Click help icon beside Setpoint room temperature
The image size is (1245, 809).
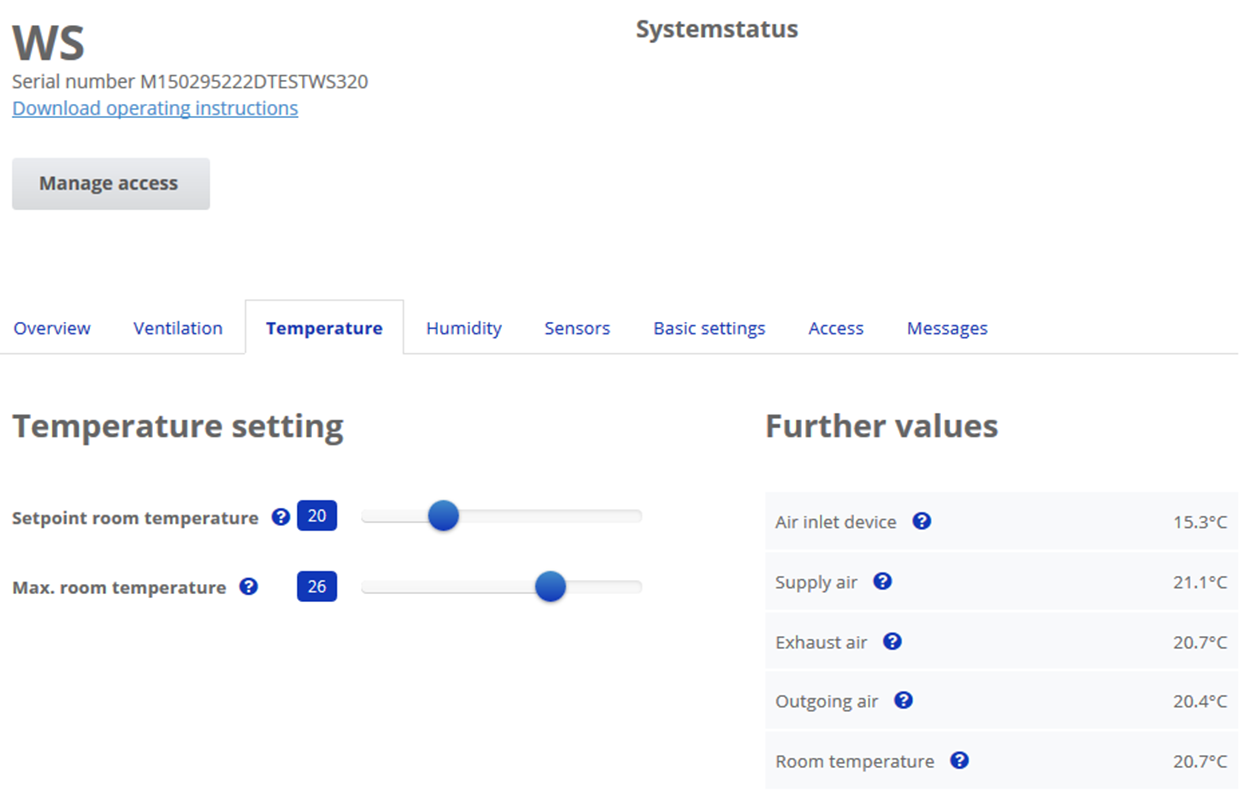tap(281, 517)
